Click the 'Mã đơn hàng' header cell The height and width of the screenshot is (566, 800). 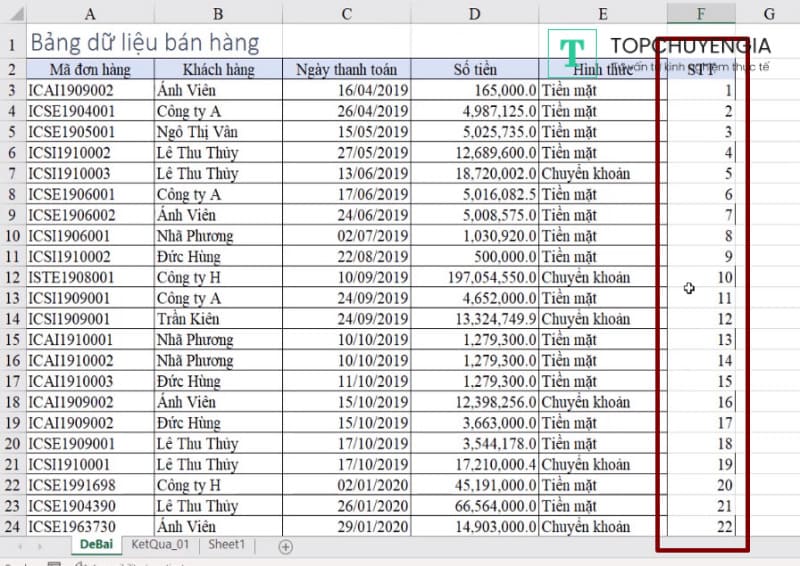click(90, 70)
